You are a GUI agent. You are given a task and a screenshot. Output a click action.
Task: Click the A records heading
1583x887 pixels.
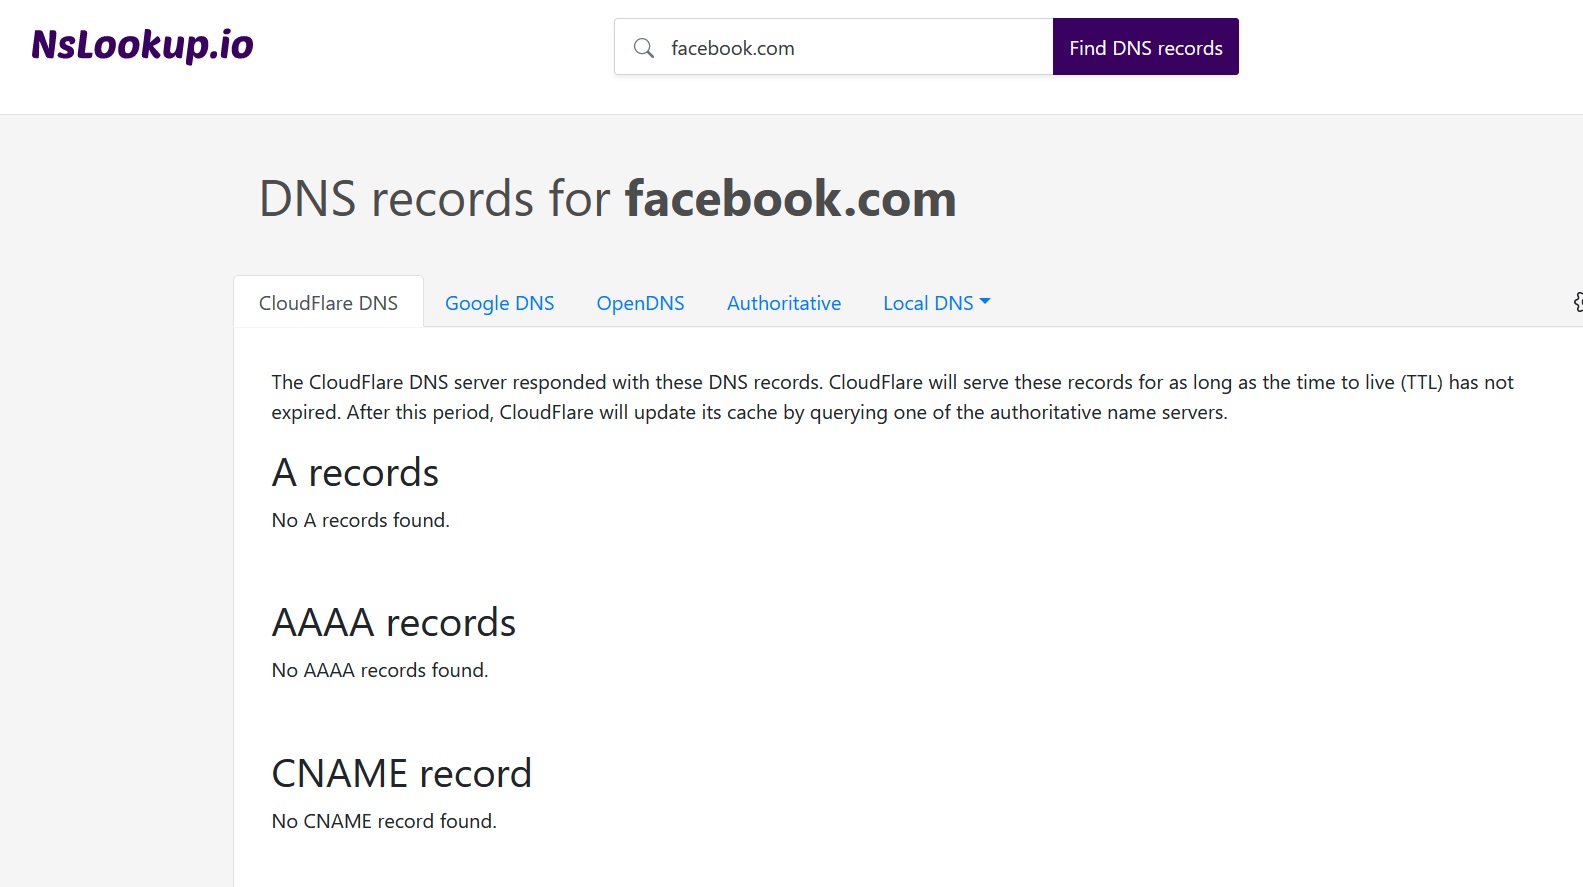(x=355, y=473)
